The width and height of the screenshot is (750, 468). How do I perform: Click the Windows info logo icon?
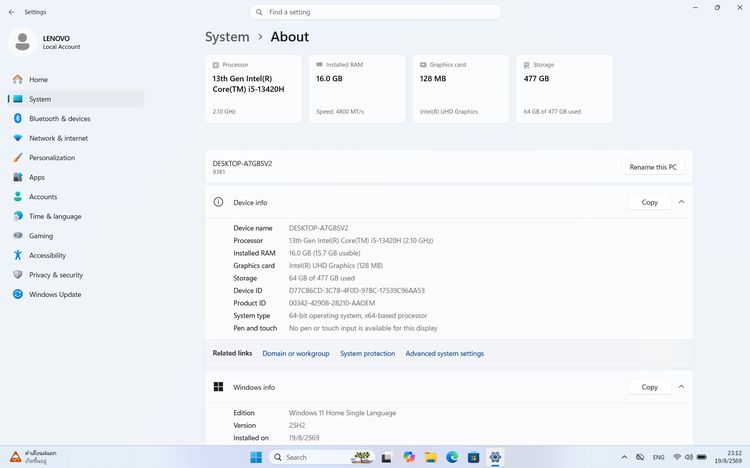click(218, 387)
